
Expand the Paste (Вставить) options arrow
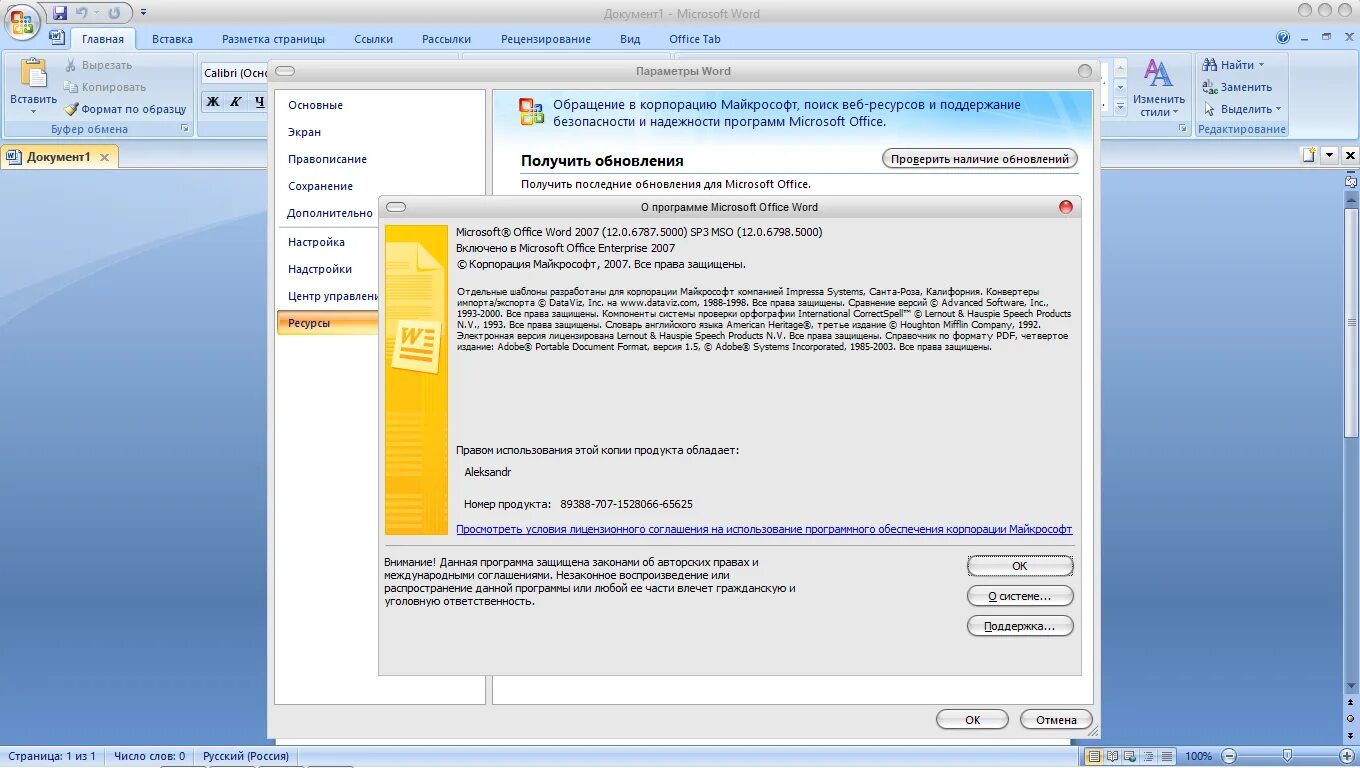click(x=34, y=112)
